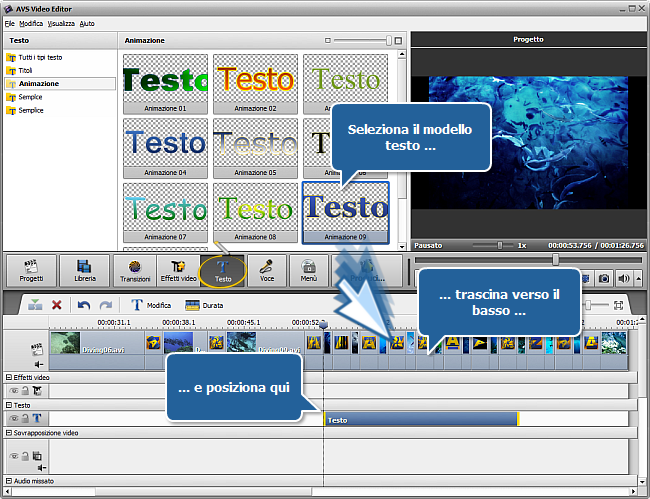The height and width of the screenshot is (499, 650).
Task: Switch to the Transizioni panel
Action: point(135,270)
